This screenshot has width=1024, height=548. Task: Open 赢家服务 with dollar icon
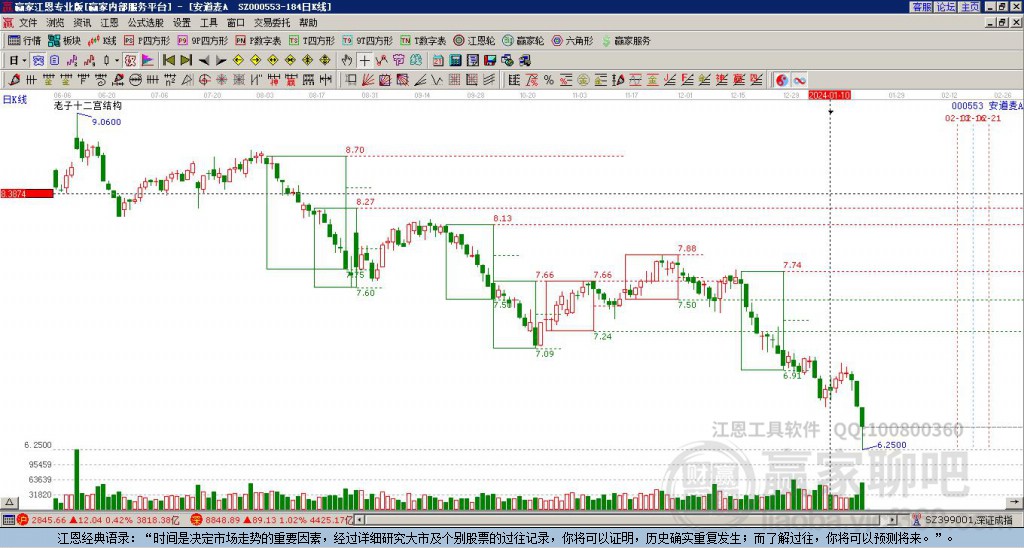click(x=626, y=40)
